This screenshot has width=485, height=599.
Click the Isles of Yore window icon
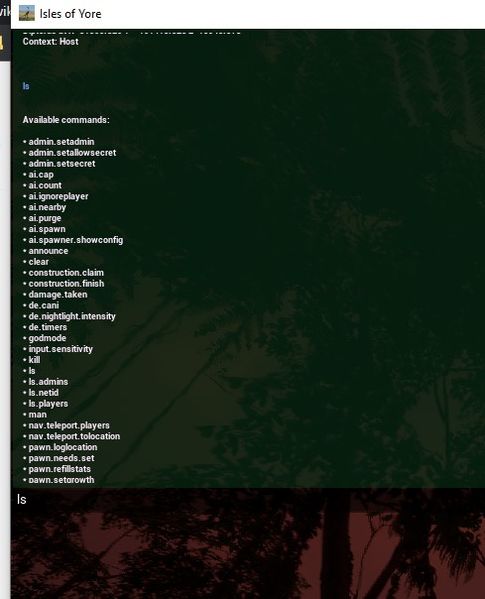[27, 13]
